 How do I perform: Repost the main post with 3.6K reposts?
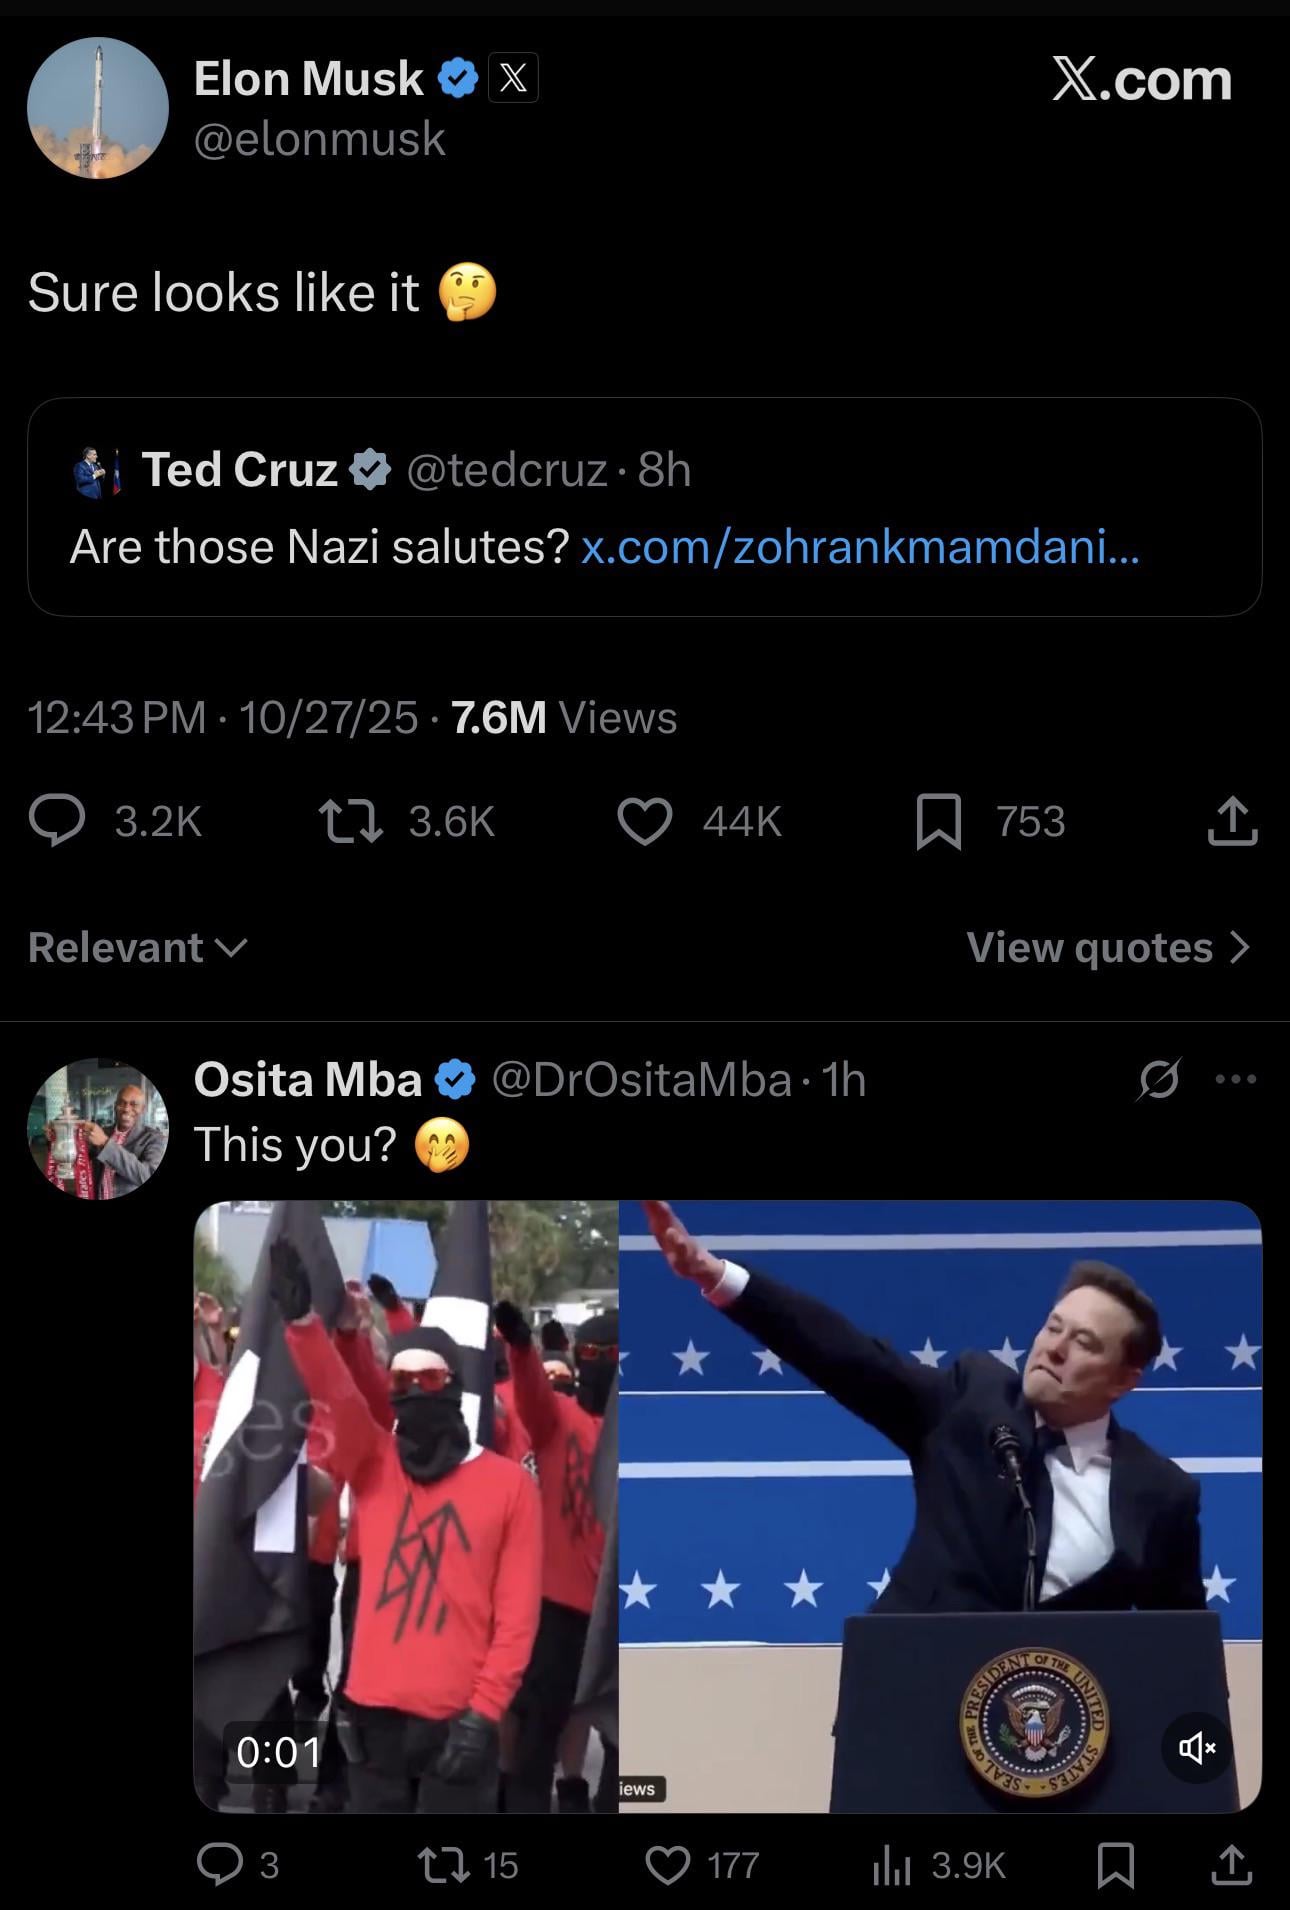pos(350,822)
